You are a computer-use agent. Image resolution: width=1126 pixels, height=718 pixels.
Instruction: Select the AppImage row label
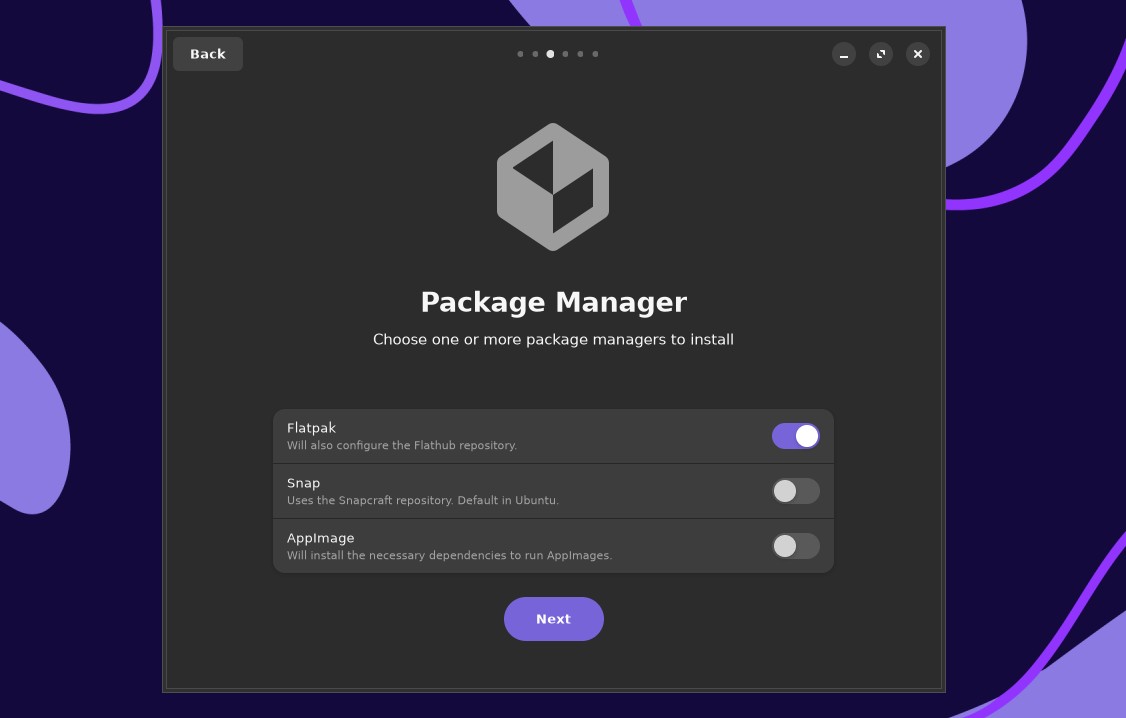[320, 538]
